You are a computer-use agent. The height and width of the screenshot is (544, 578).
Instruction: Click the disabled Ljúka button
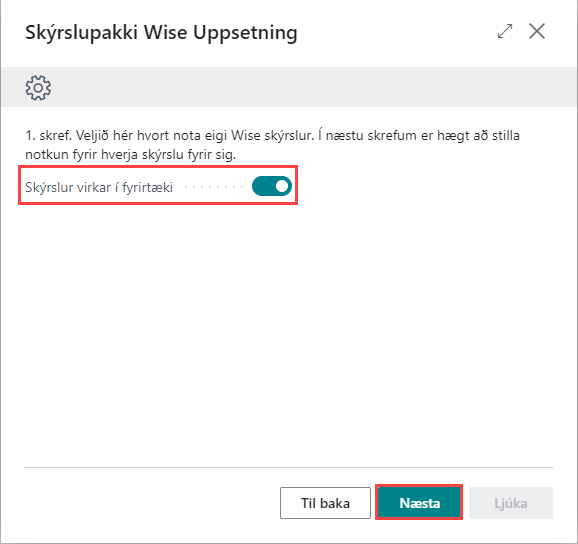point(511,503)
